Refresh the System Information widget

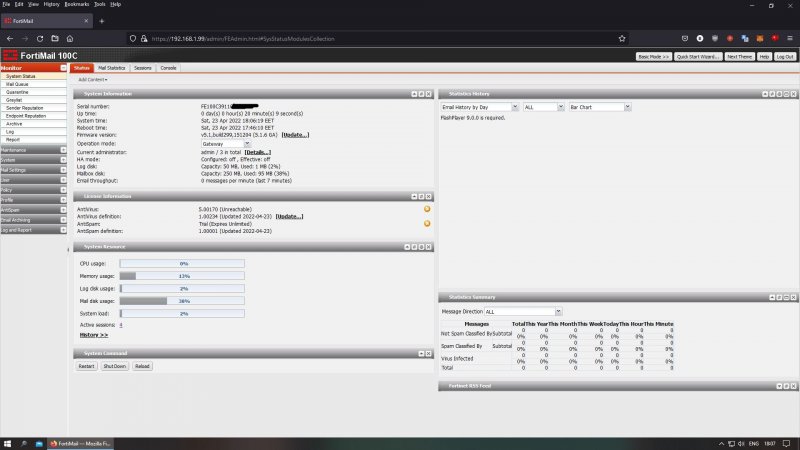pyautogui.click(x=421, y=94)
